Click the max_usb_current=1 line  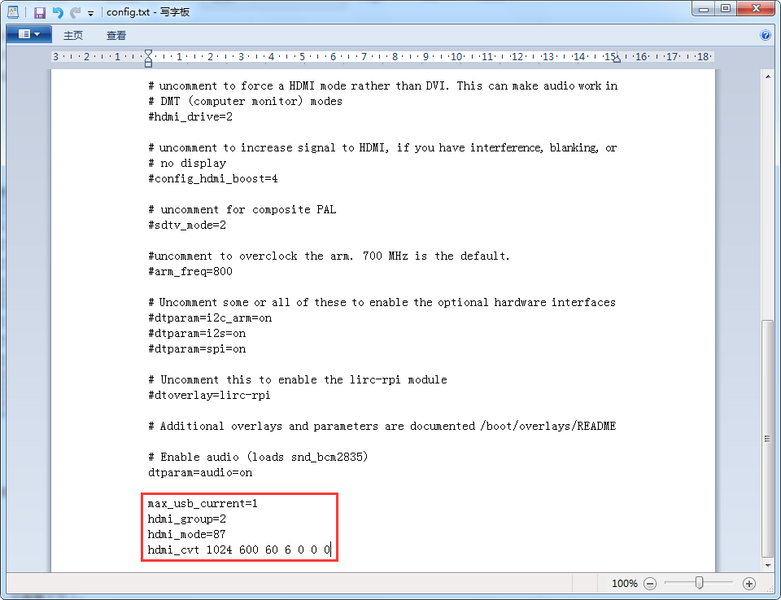[203, 503]
